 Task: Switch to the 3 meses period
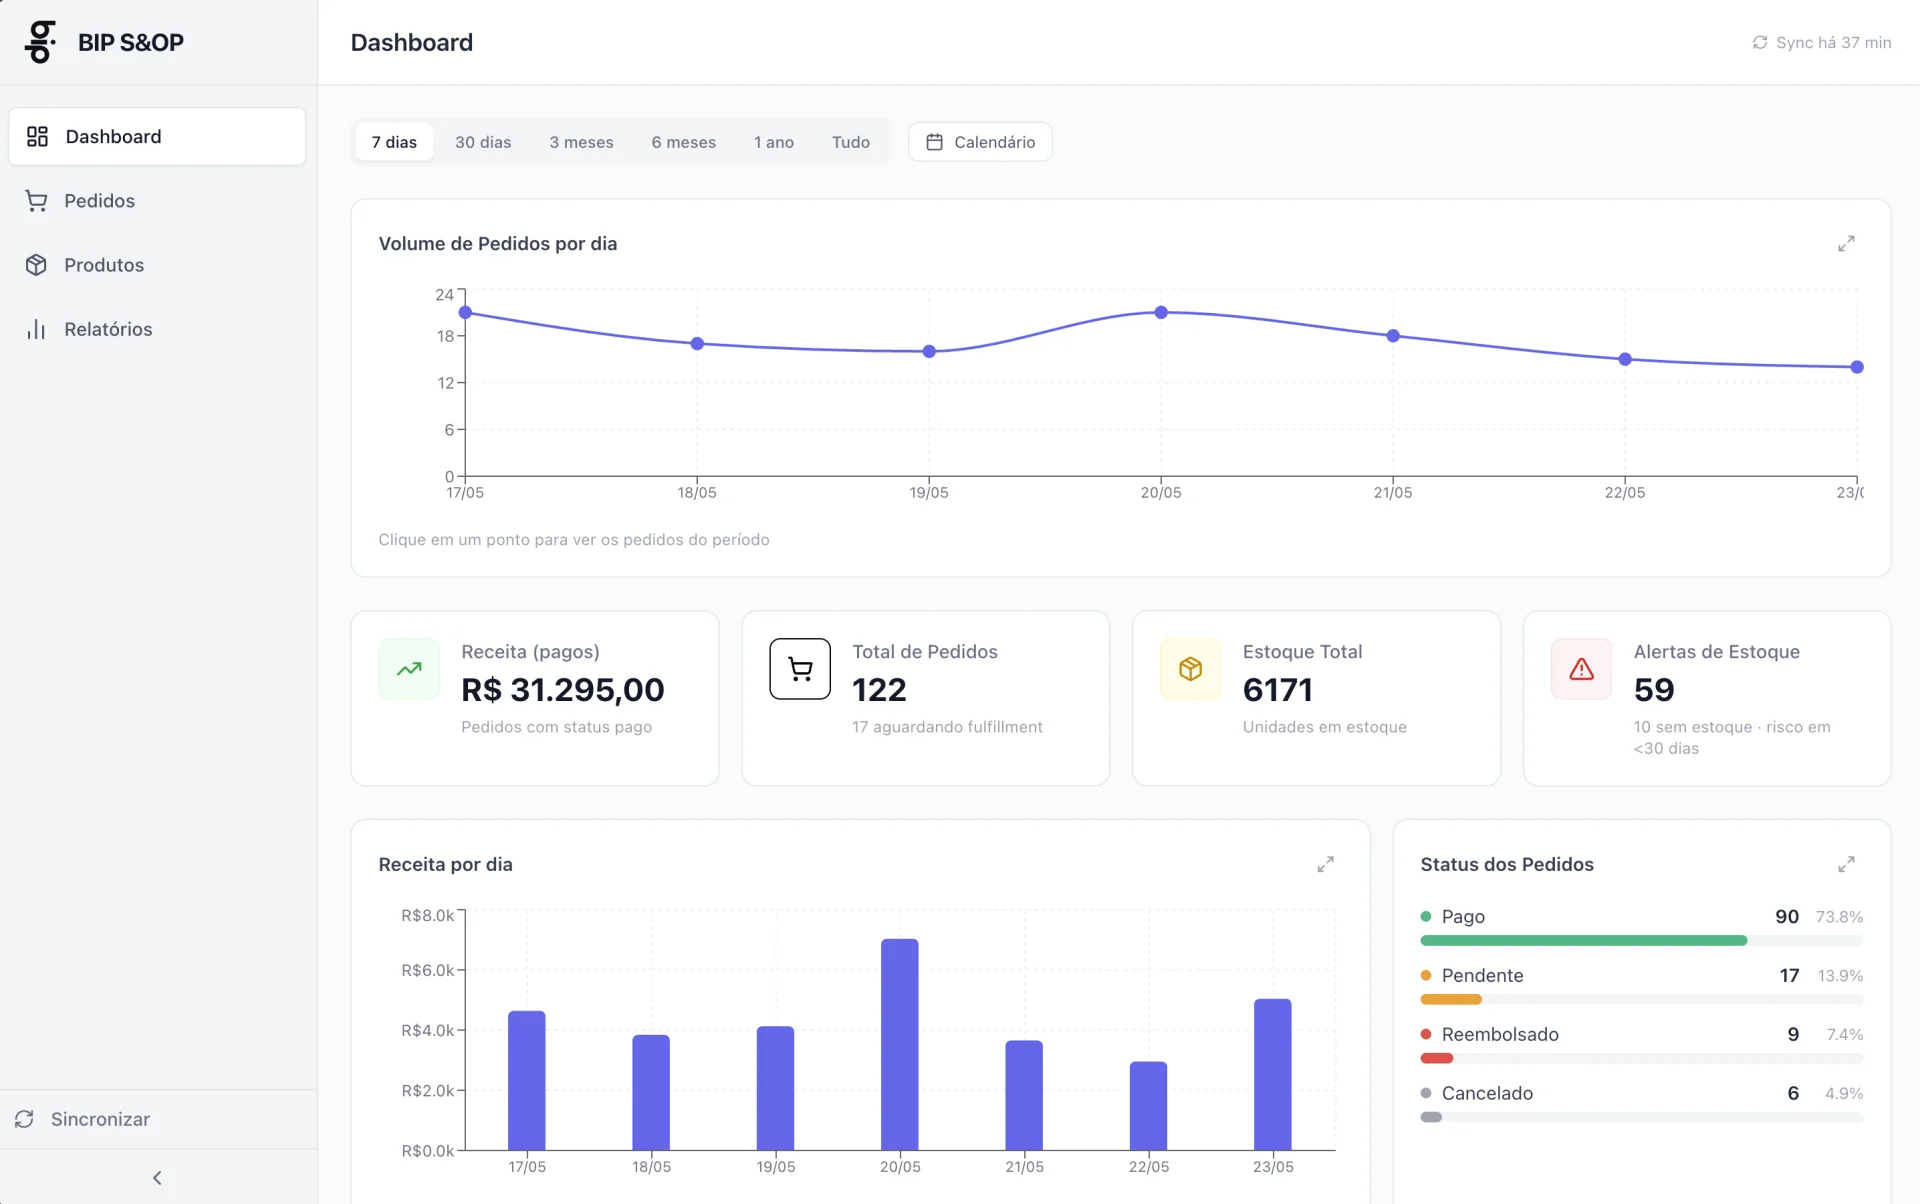[581, 142]
